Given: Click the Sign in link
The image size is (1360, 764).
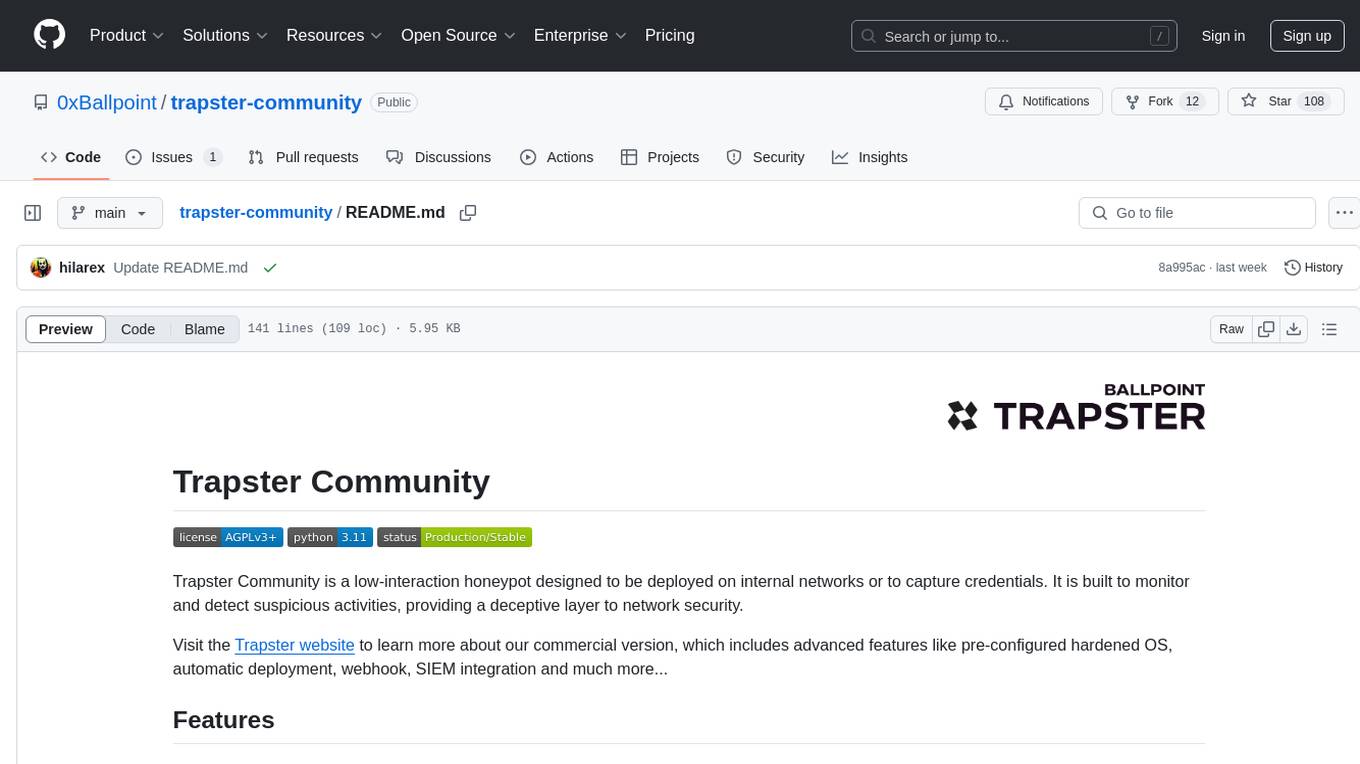Looking at the screenshot, I should pyautogui.click(x=1223, y=36).
